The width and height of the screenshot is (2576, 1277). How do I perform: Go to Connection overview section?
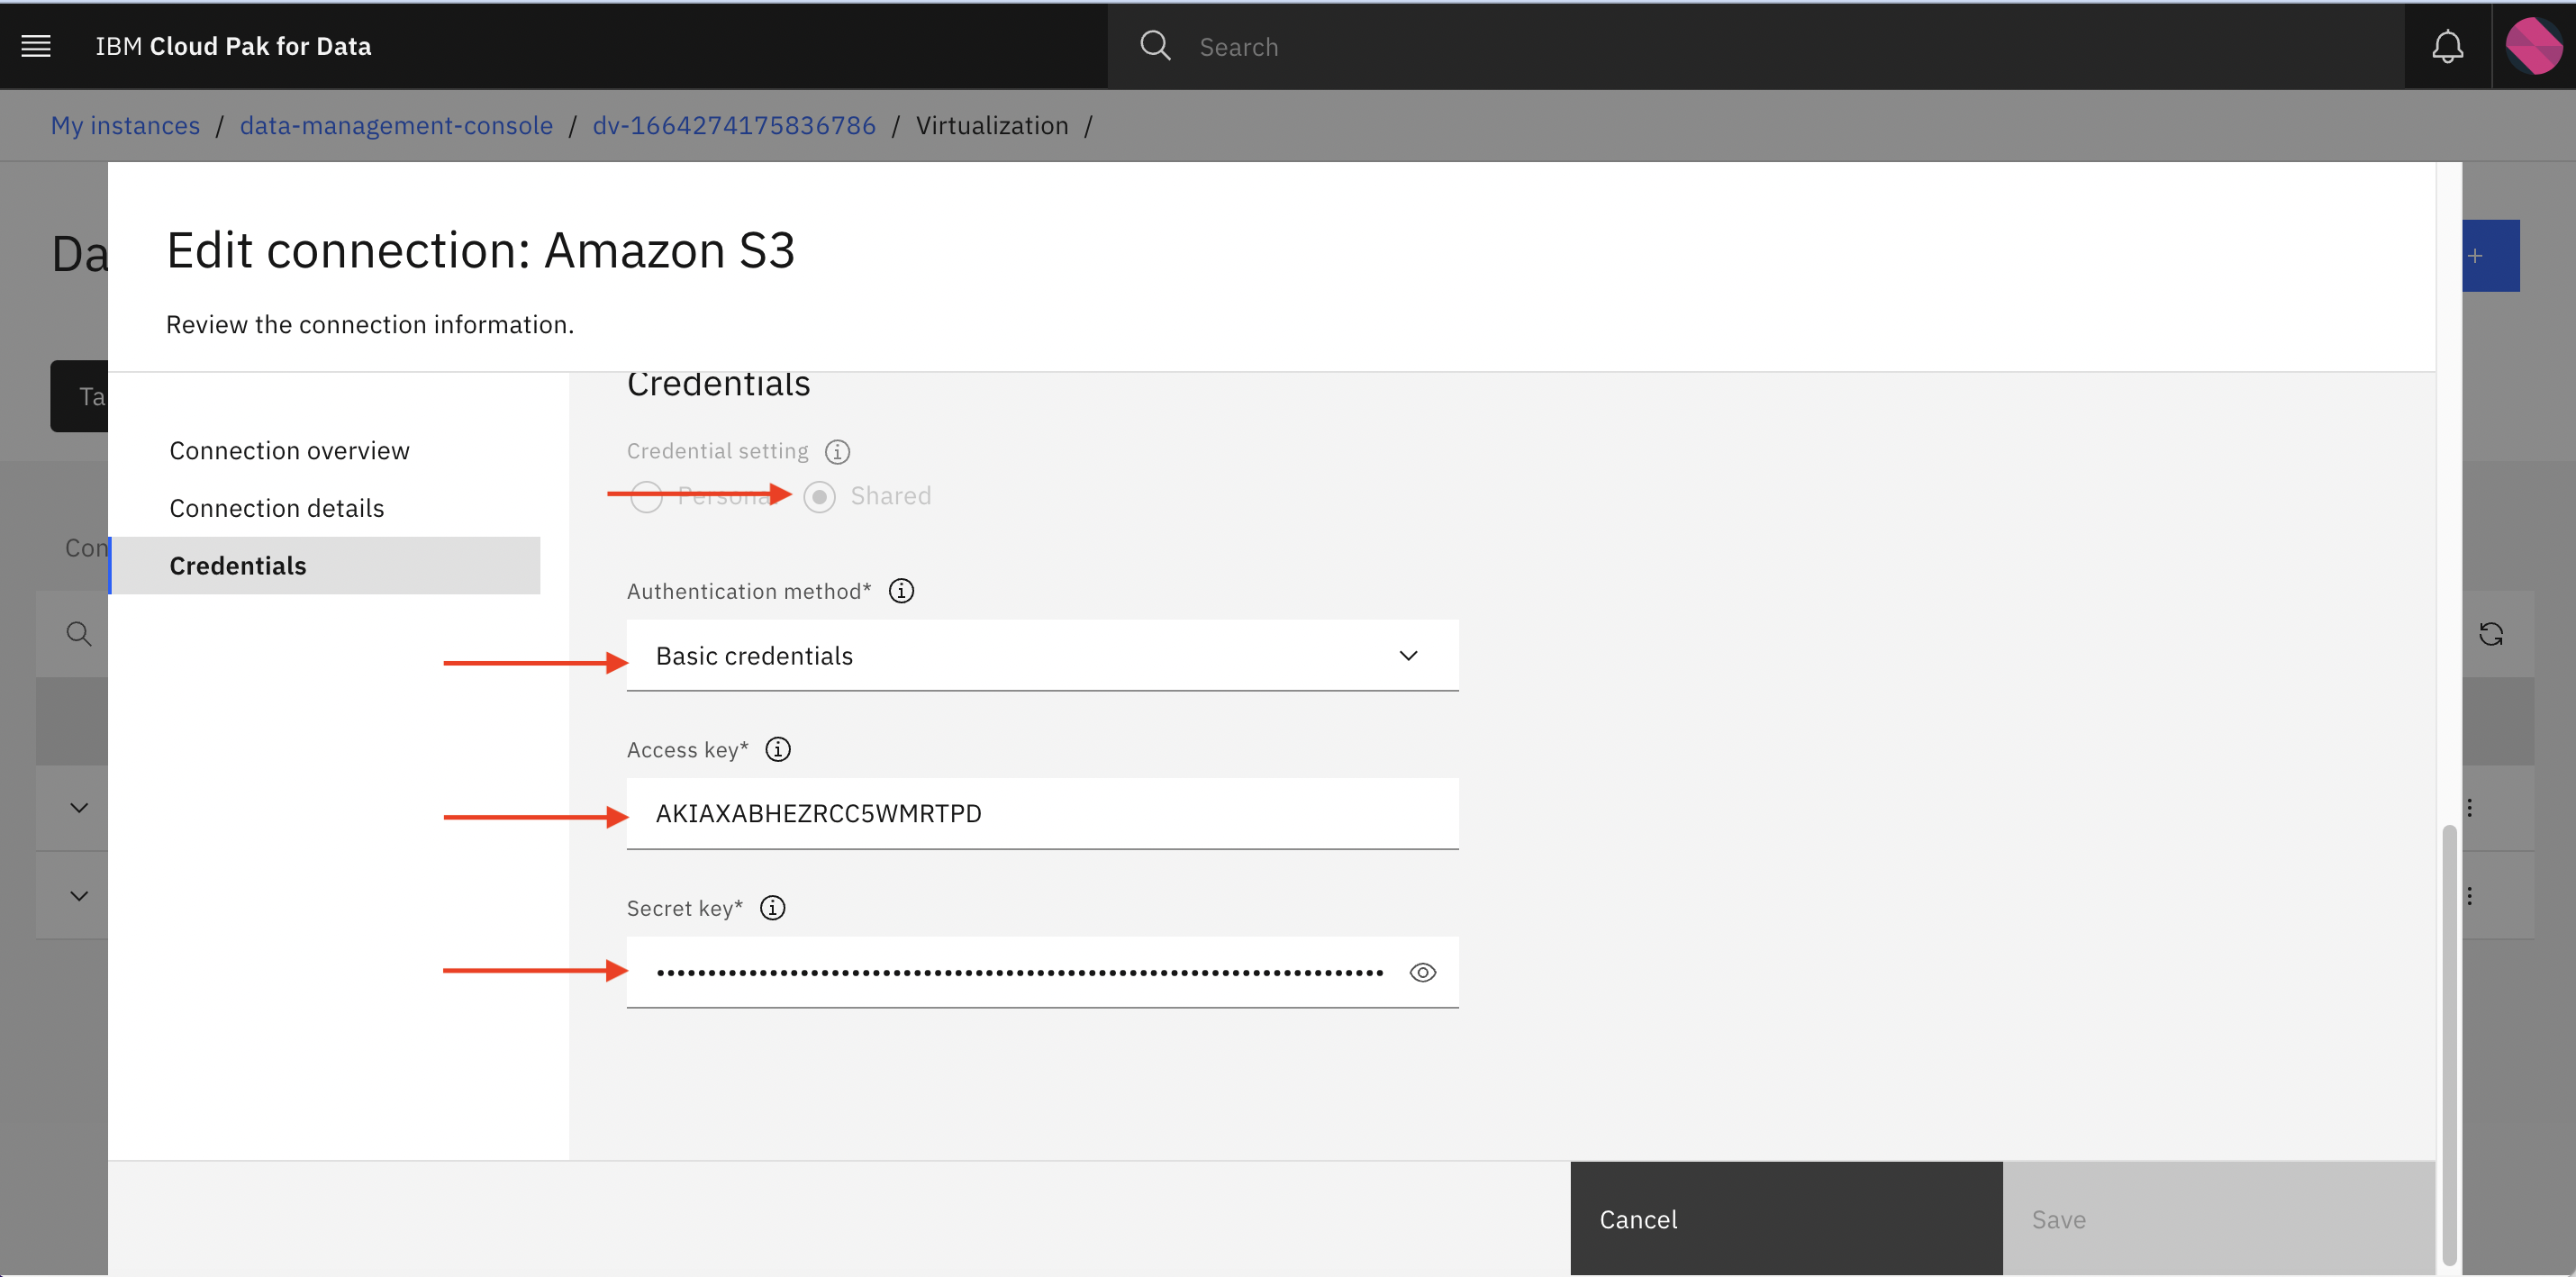point(289,451)
